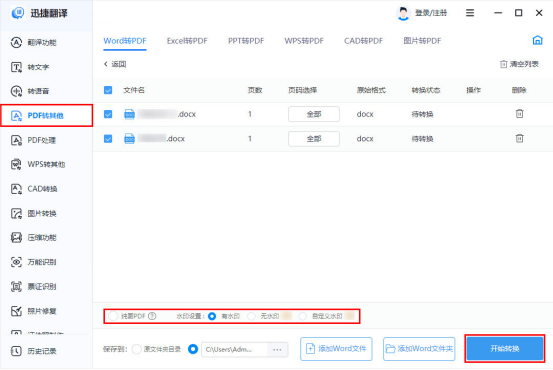The width and height of the screenshot is (553, 370).
Task: Open 全部 page selector of second docx
Action: (314, 139)
